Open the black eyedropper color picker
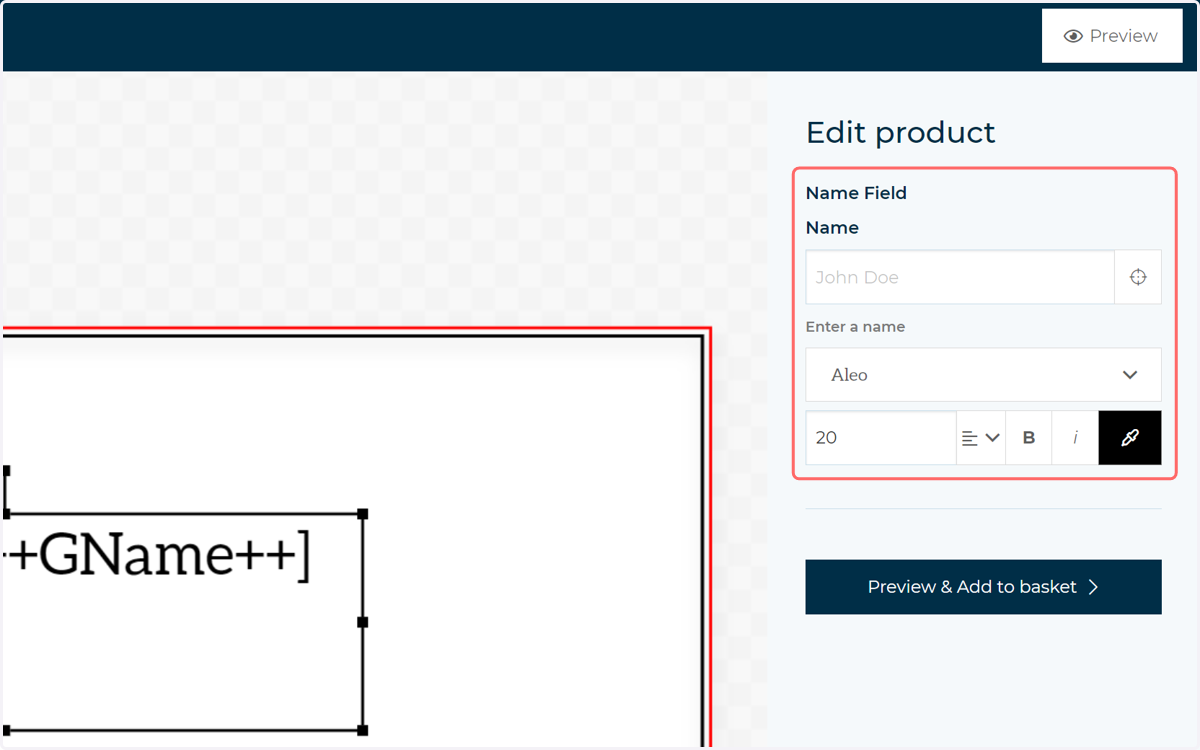Screen dimensions: 1200x750 point(1130,438)
